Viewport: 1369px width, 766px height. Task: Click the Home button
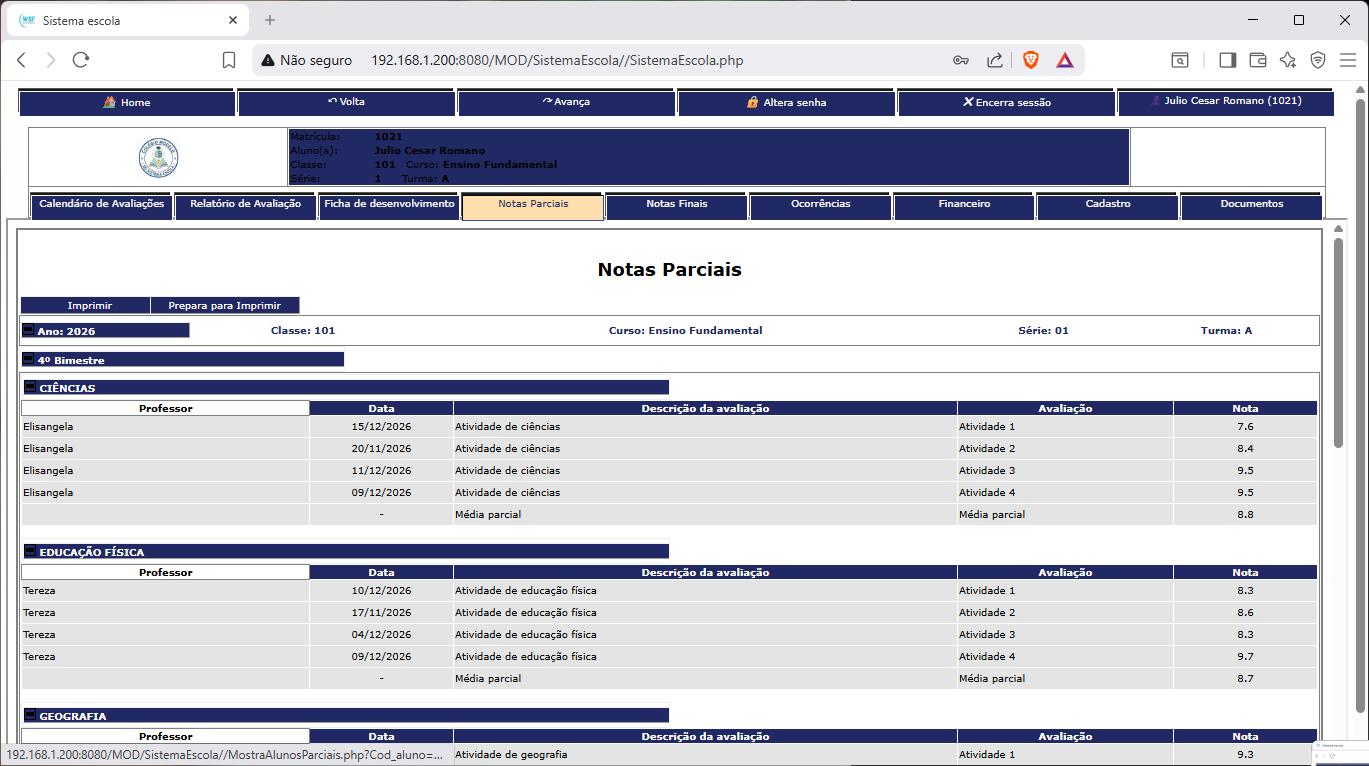[127, 102]
